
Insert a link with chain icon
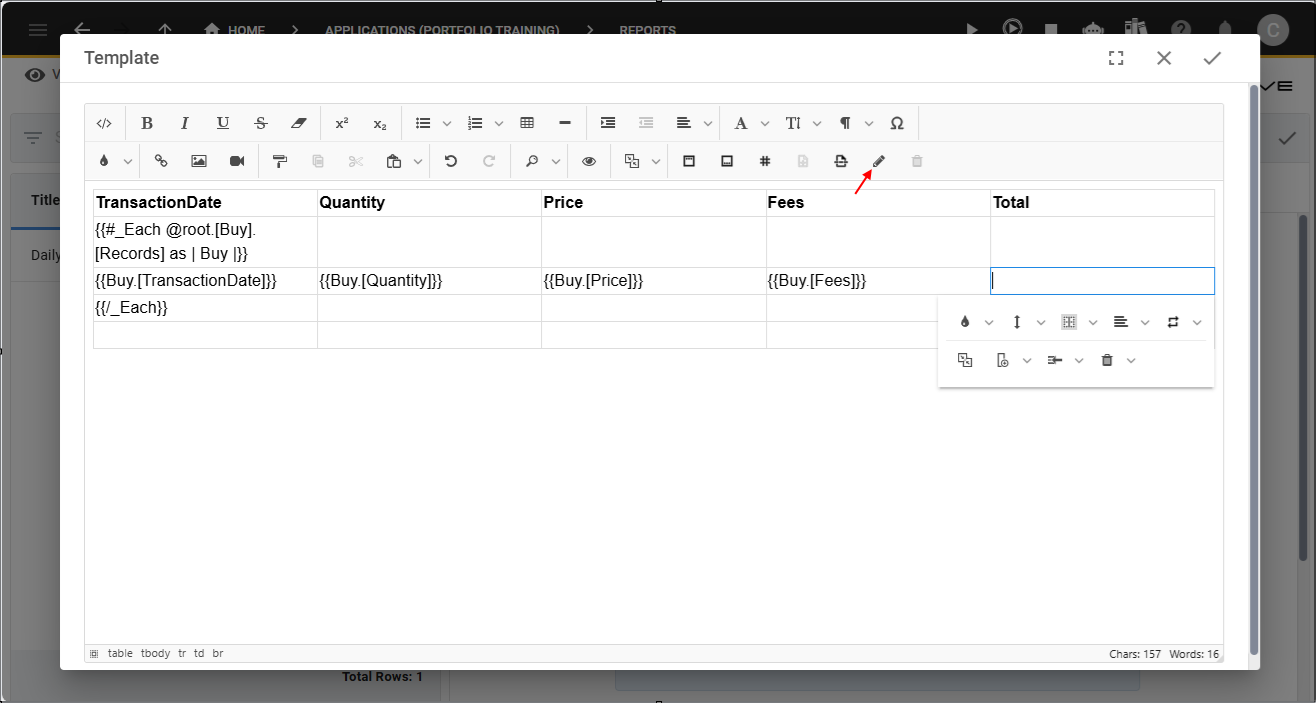coord(161,161)
